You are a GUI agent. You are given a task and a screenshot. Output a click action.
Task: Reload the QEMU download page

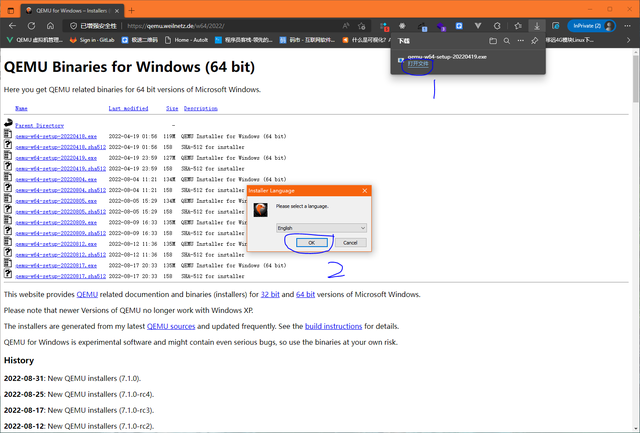coord(31,26)
